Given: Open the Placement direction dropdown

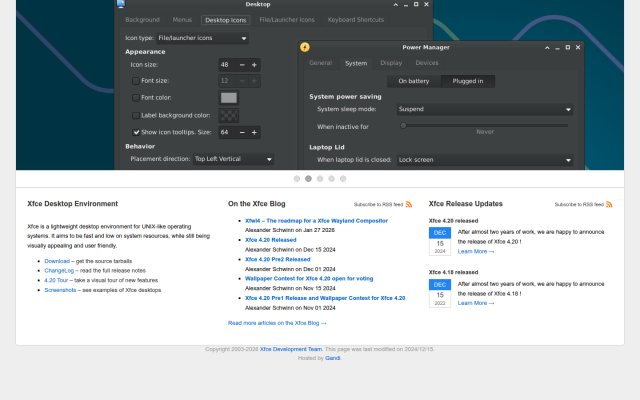Looking at the screenshot, I should 233,159.
